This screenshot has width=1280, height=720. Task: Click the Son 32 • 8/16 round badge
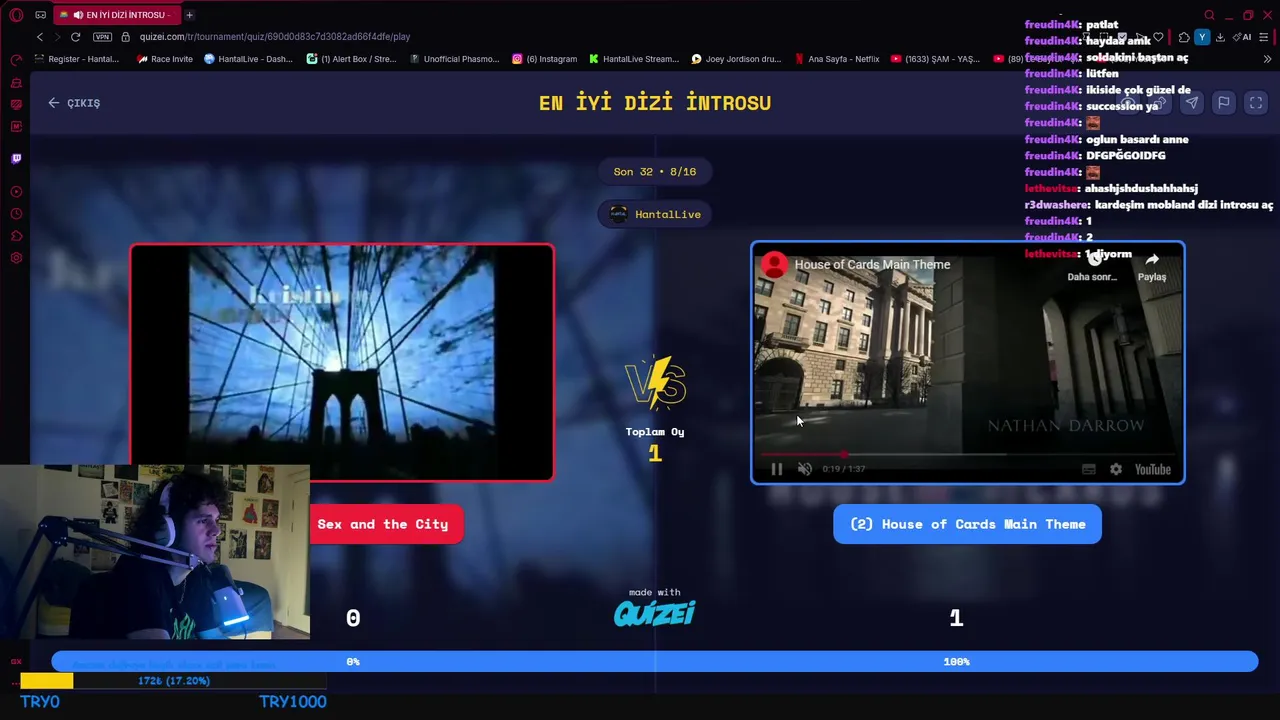tap(655, 172)
